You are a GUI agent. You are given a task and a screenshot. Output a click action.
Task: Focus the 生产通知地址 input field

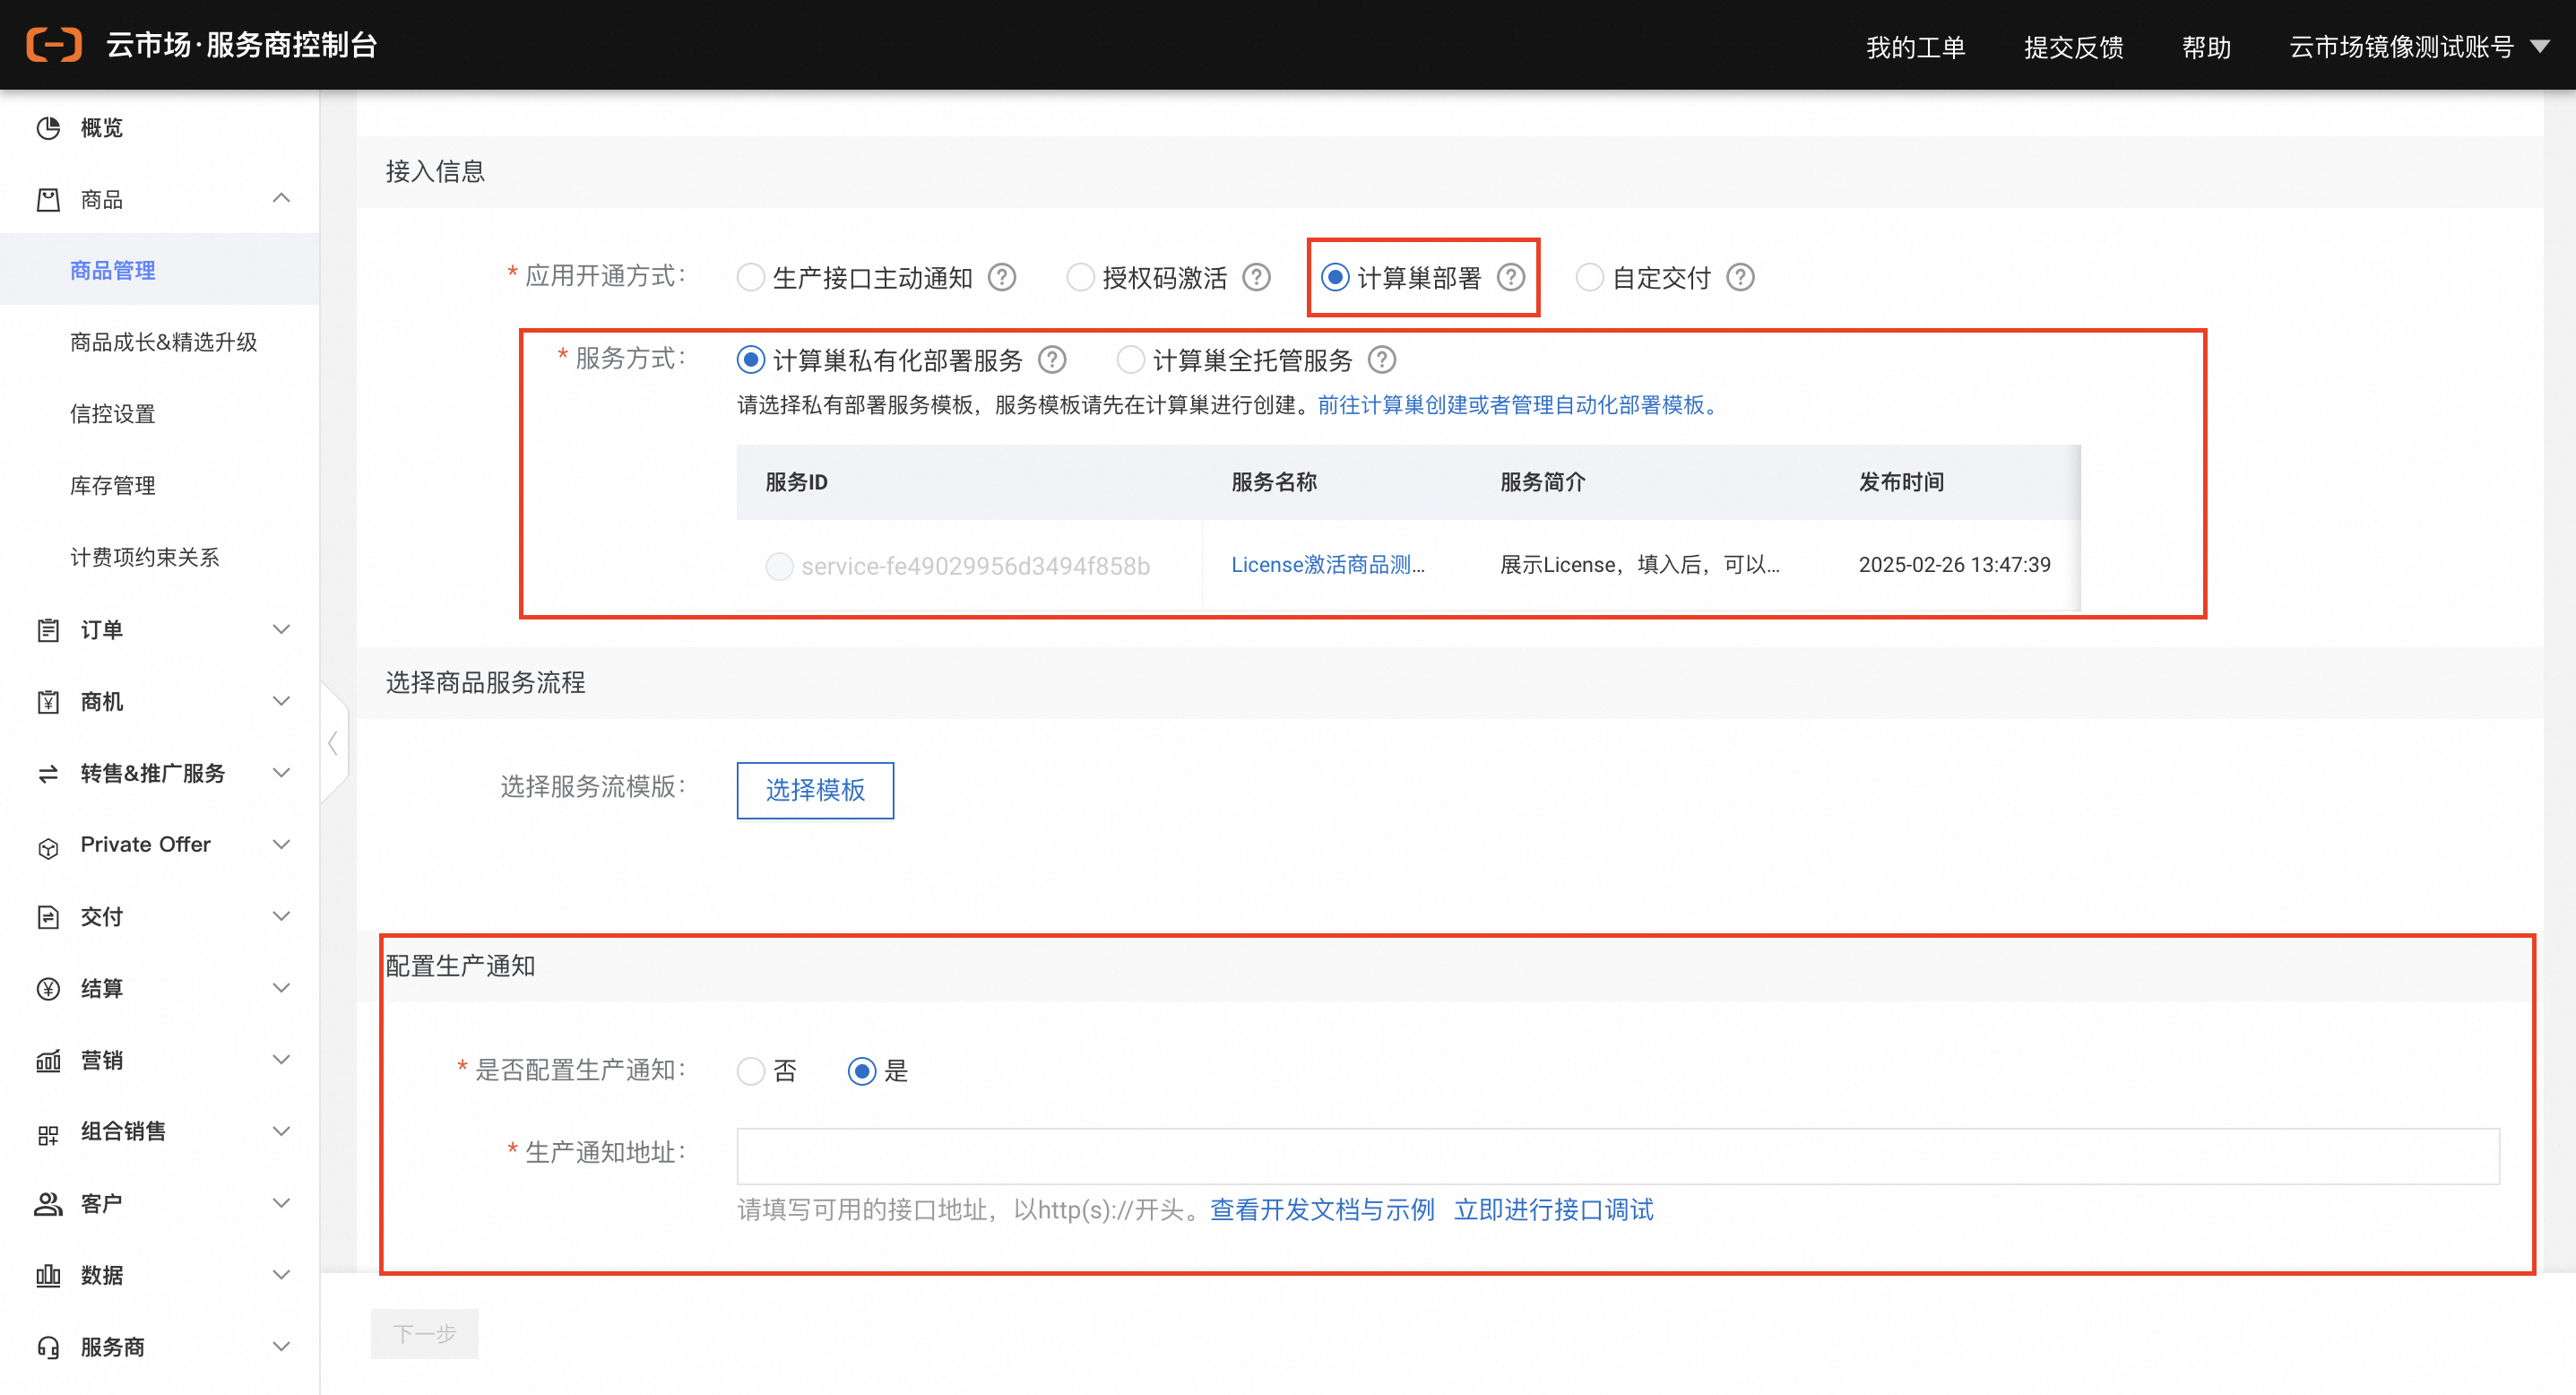click(x=1618, y=1157)
